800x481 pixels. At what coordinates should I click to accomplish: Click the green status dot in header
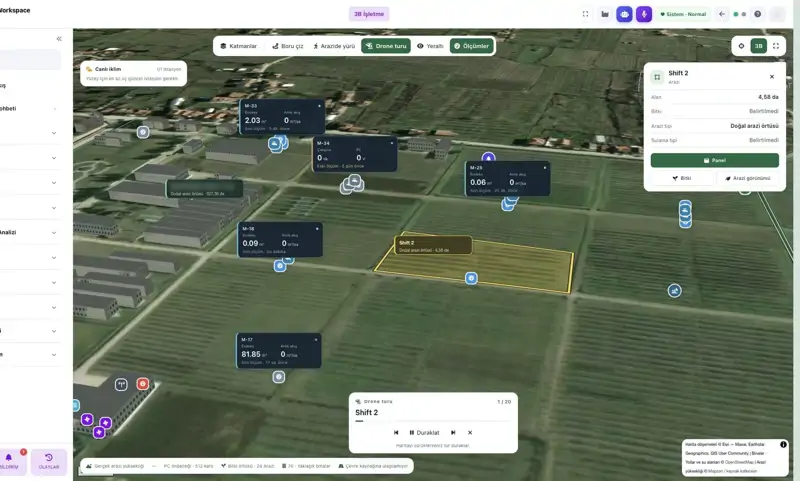pyautogui.click(x=736, y=14)
